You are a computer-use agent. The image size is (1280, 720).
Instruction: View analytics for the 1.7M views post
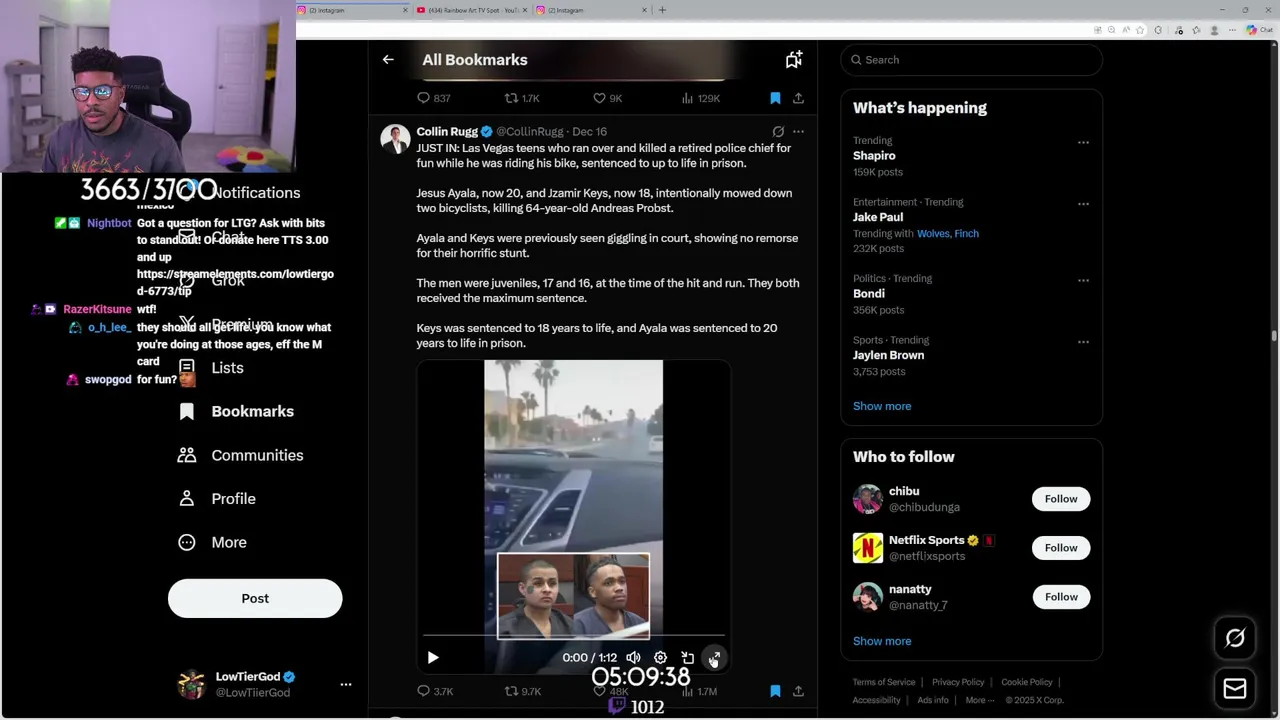click(699, 691)
